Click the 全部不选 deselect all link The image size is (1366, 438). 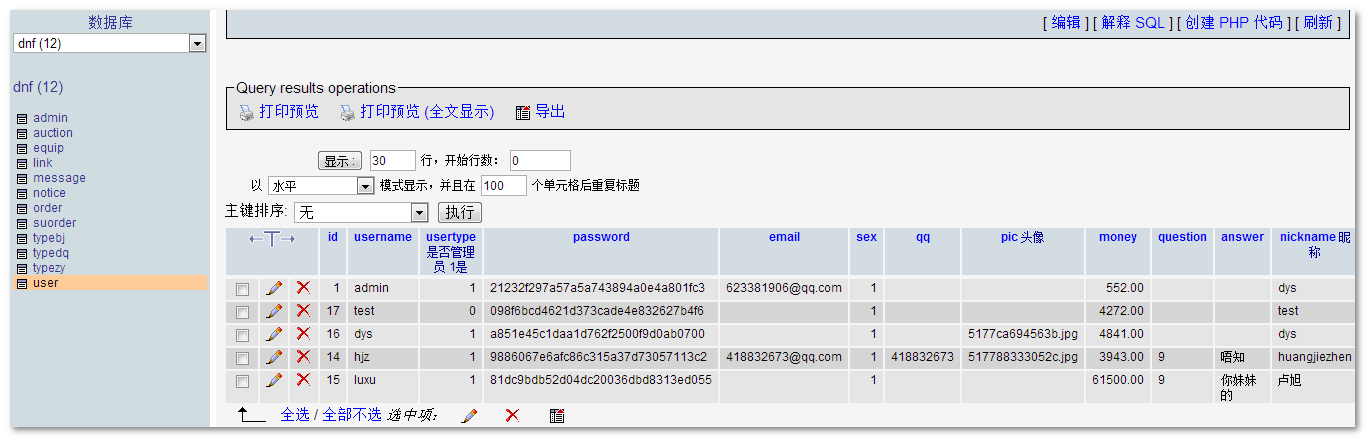click(x=352, y=415)
